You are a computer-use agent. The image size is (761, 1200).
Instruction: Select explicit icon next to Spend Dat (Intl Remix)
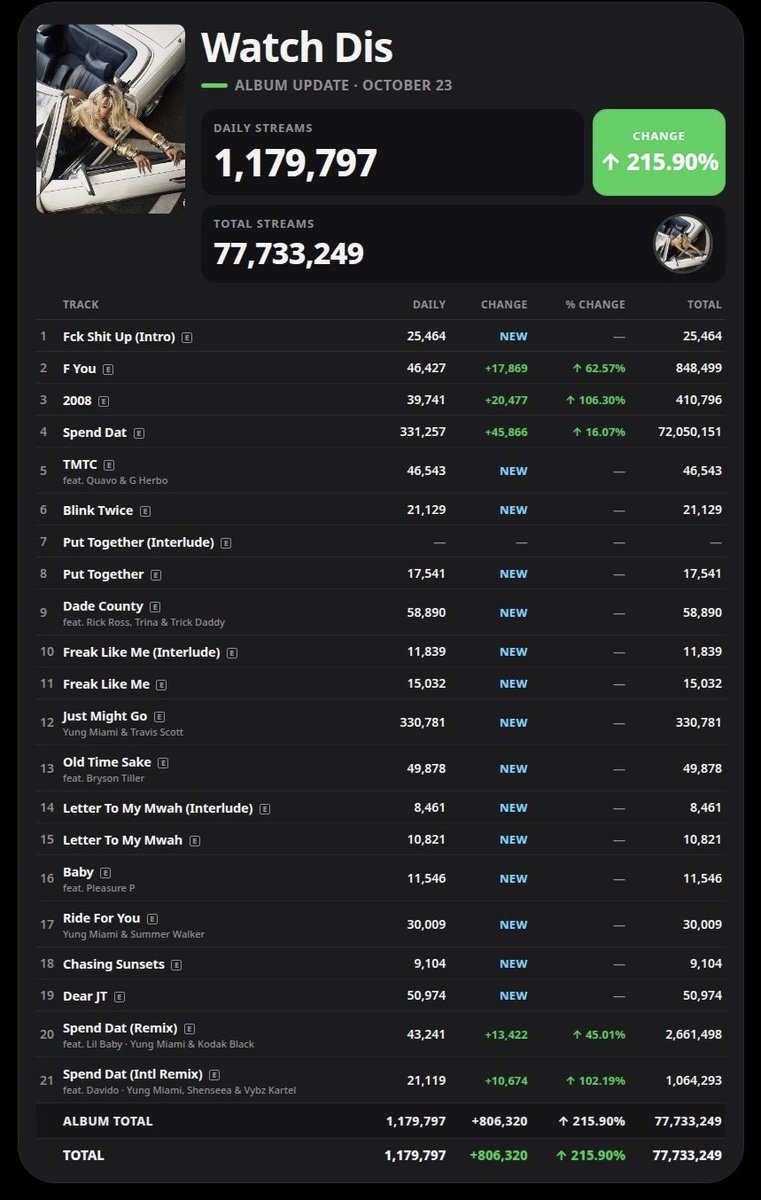216,1075
